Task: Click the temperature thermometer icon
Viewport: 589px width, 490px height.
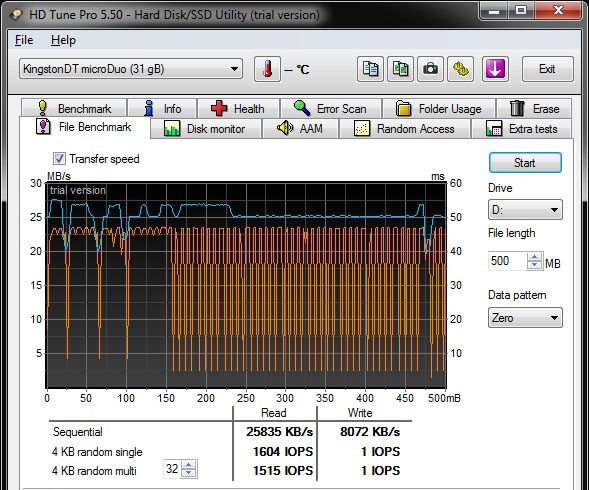Action: (267, 69)
